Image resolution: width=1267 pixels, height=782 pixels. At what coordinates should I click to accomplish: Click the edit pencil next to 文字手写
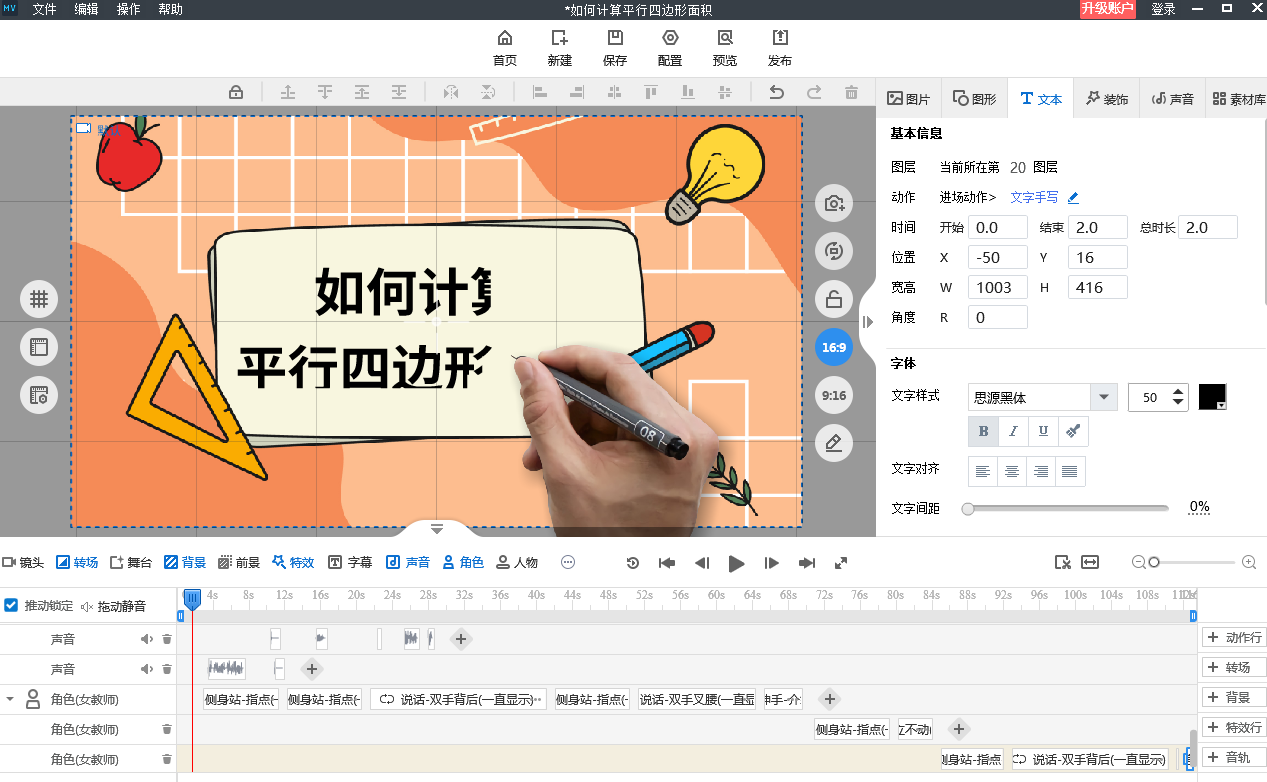[1073, 198]
